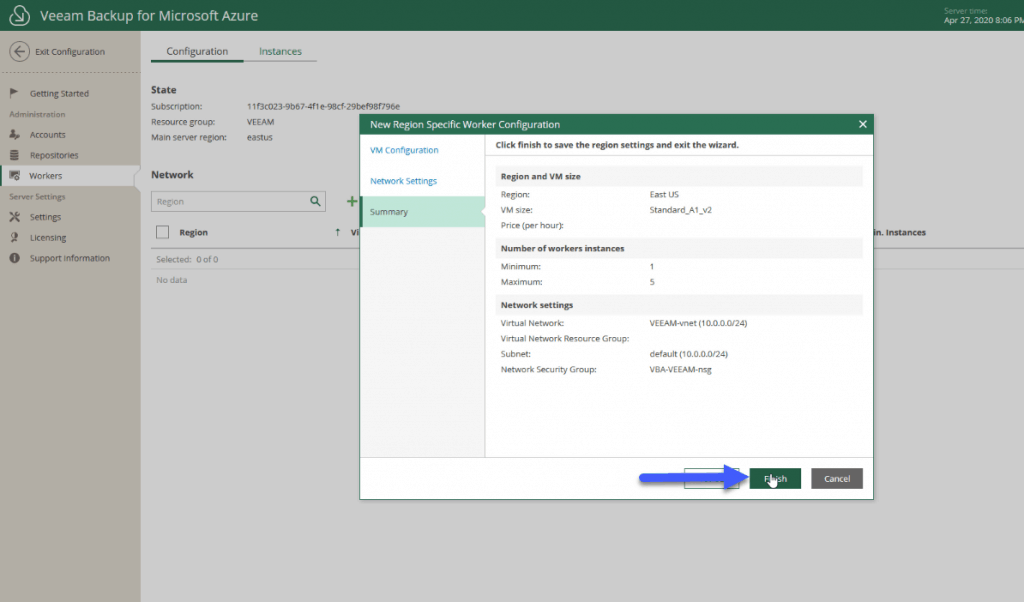This screenshot has height=602, width=1024.
Task: Click the VEEAM-vnet (10.0.0.0/24) value
Action: (698, 323)
